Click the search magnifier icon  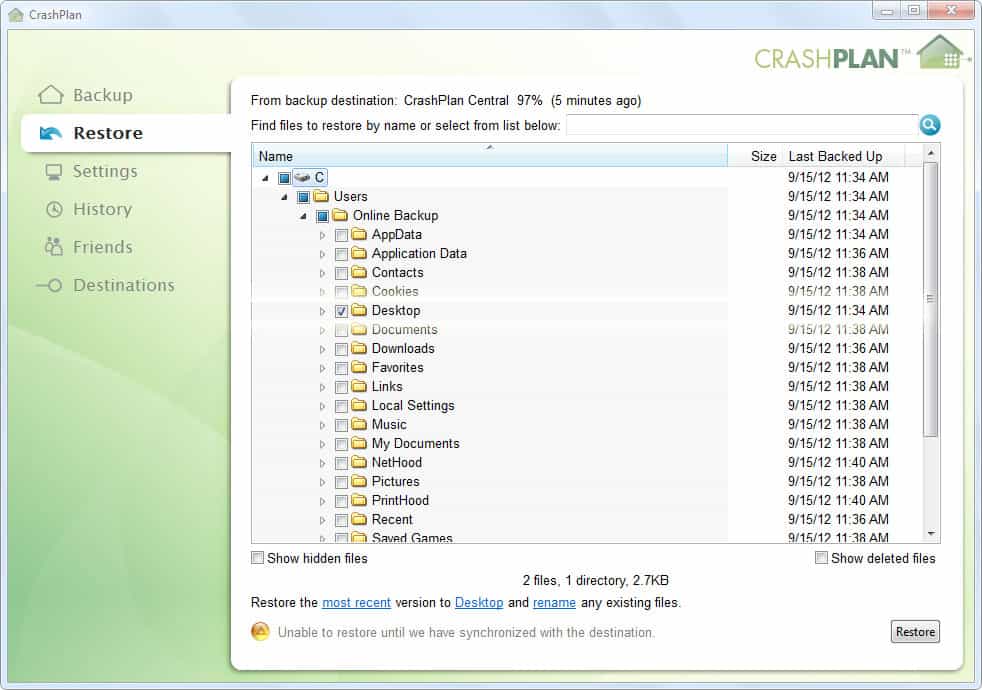point(929,125)
